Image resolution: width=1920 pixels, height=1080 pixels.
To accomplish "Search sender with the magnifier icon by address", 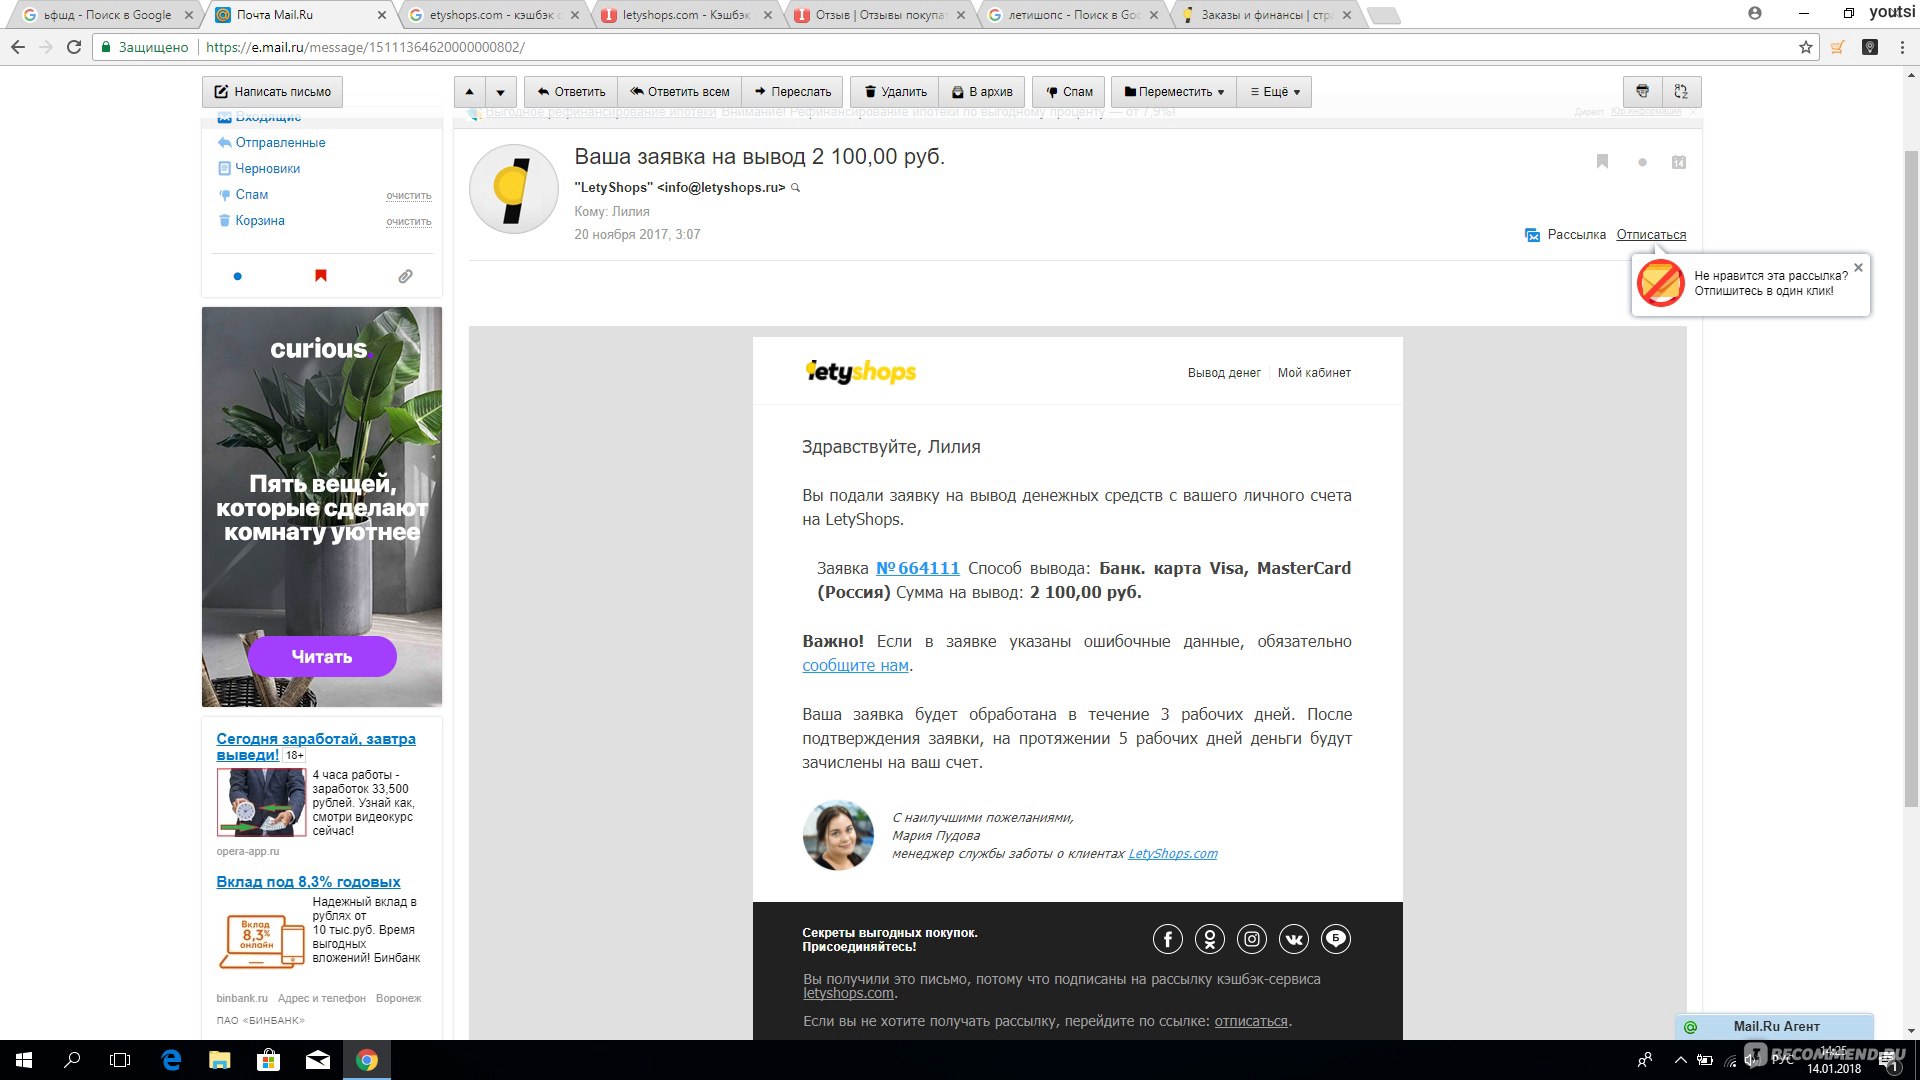I will [x=795, y=188].
